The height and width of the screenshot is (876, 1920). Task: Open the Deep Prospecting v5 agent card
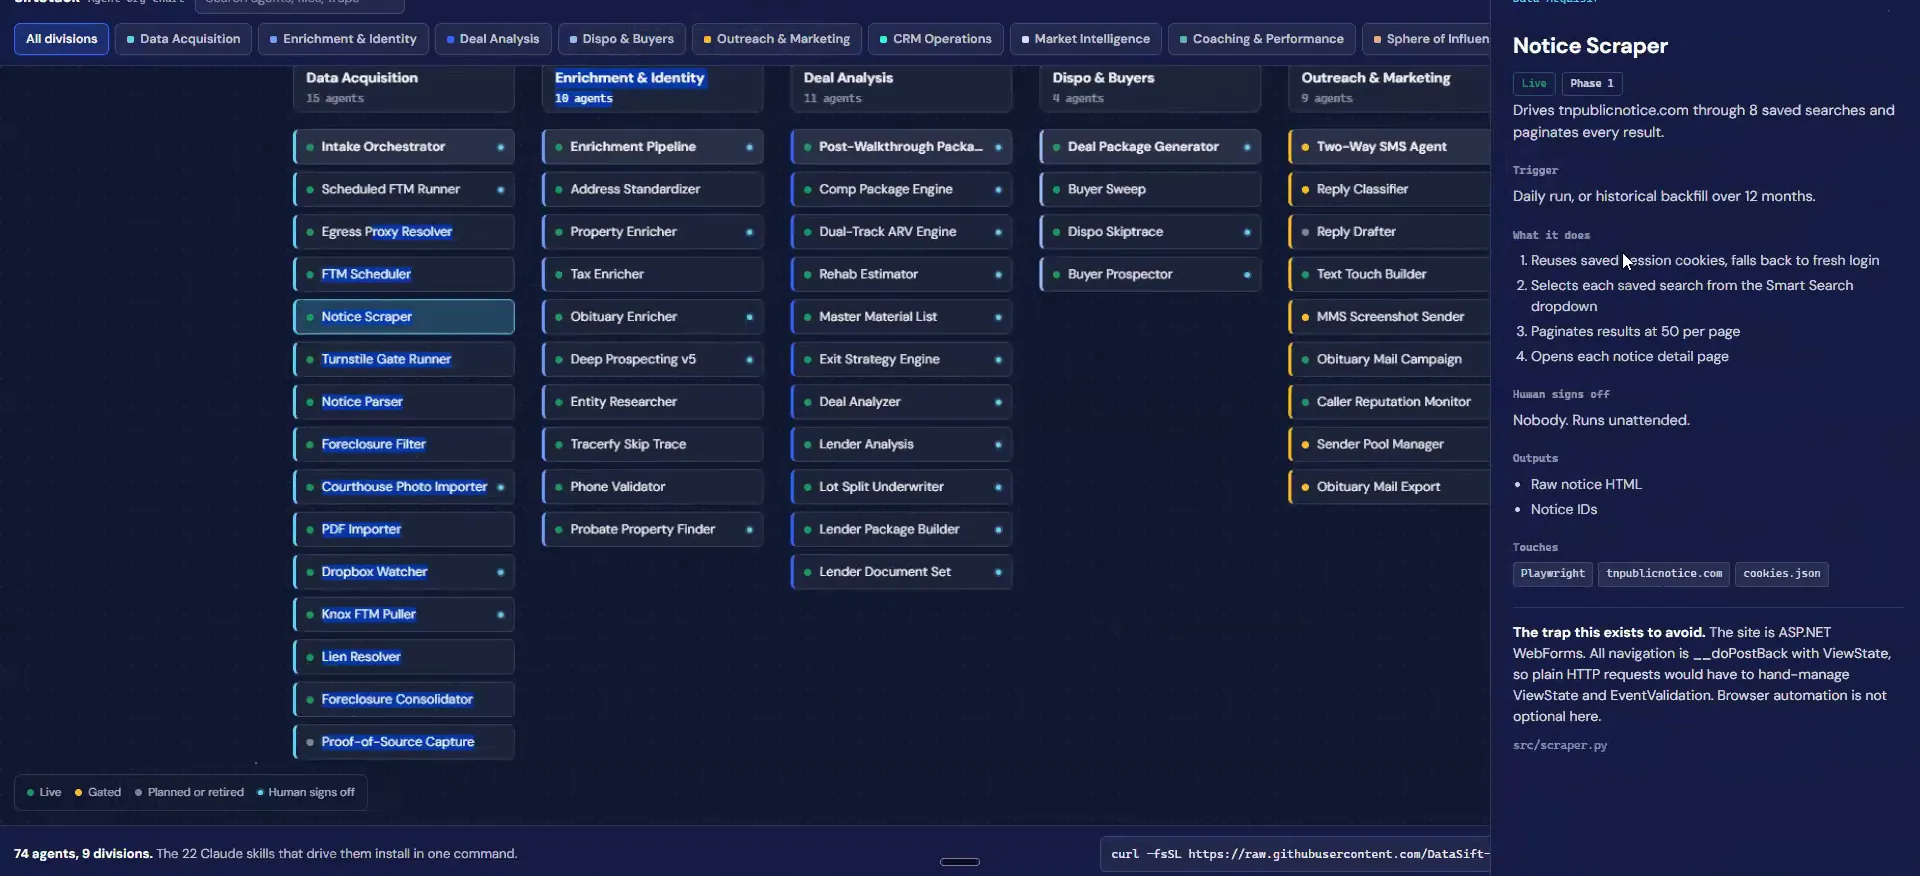click(653, 359)
